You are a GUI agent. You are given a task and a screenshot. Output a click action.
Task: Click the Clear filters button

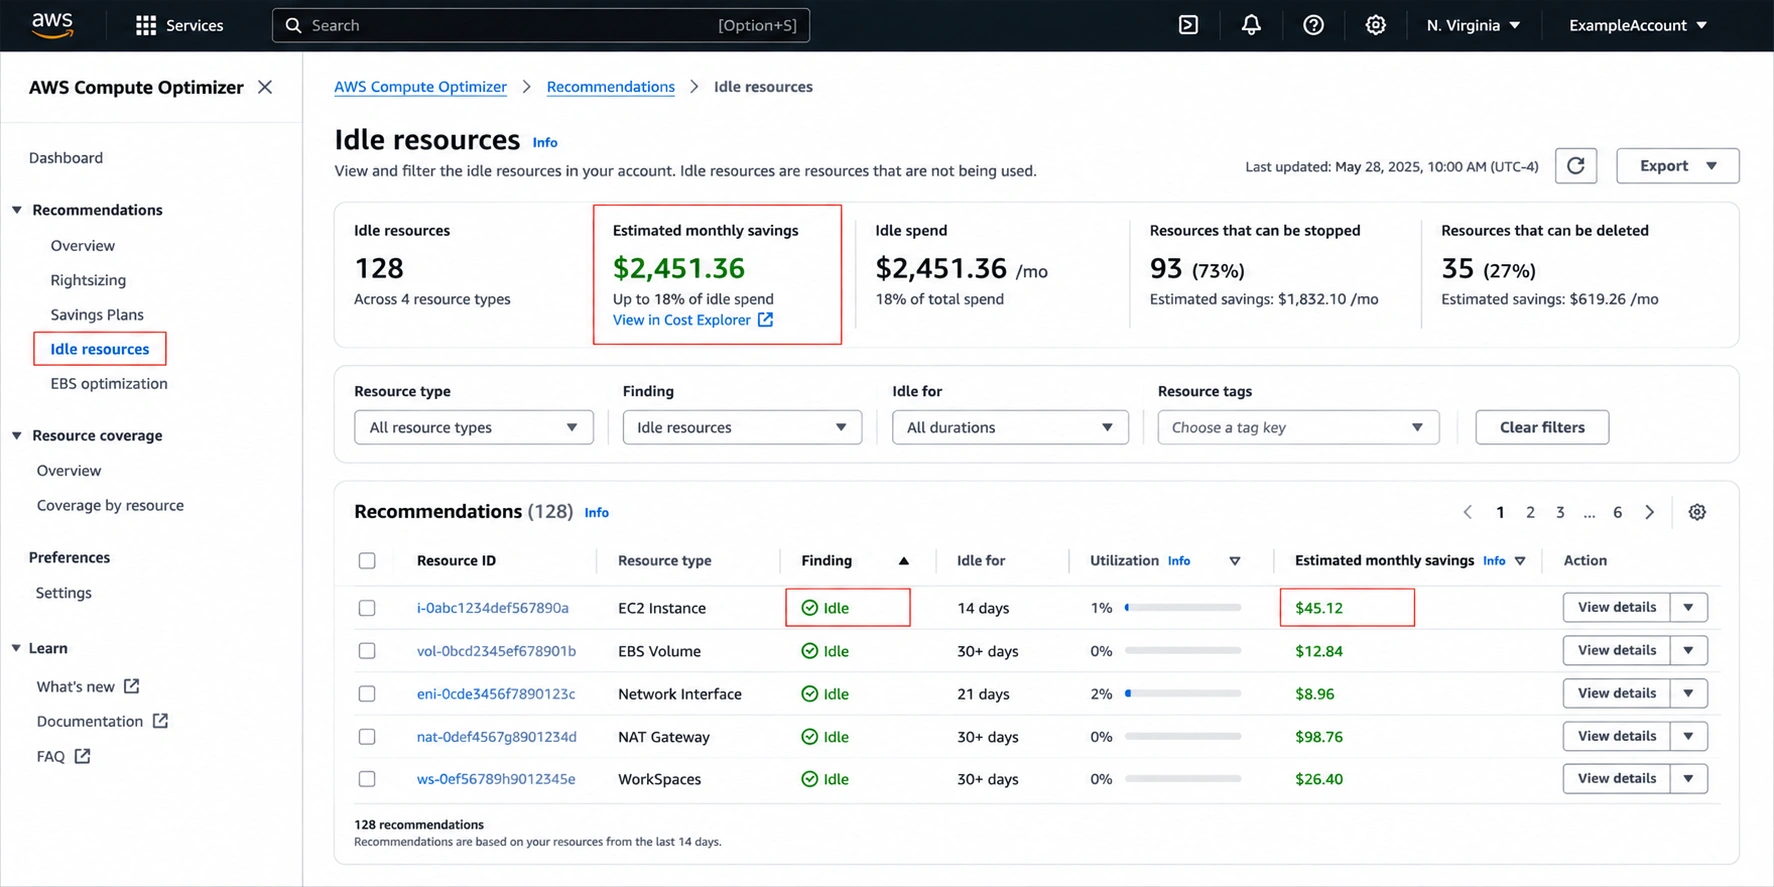1542,427
